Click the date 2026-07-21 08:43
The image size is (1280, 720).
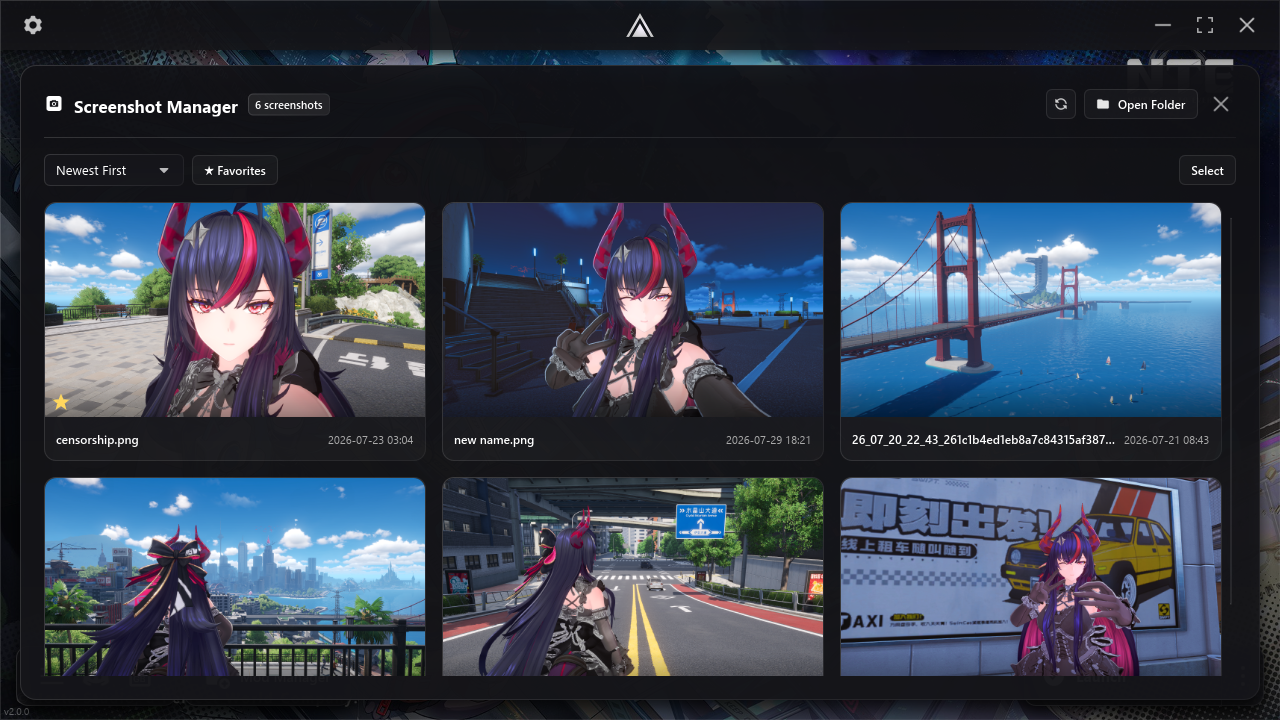[x=1166, y=440]
